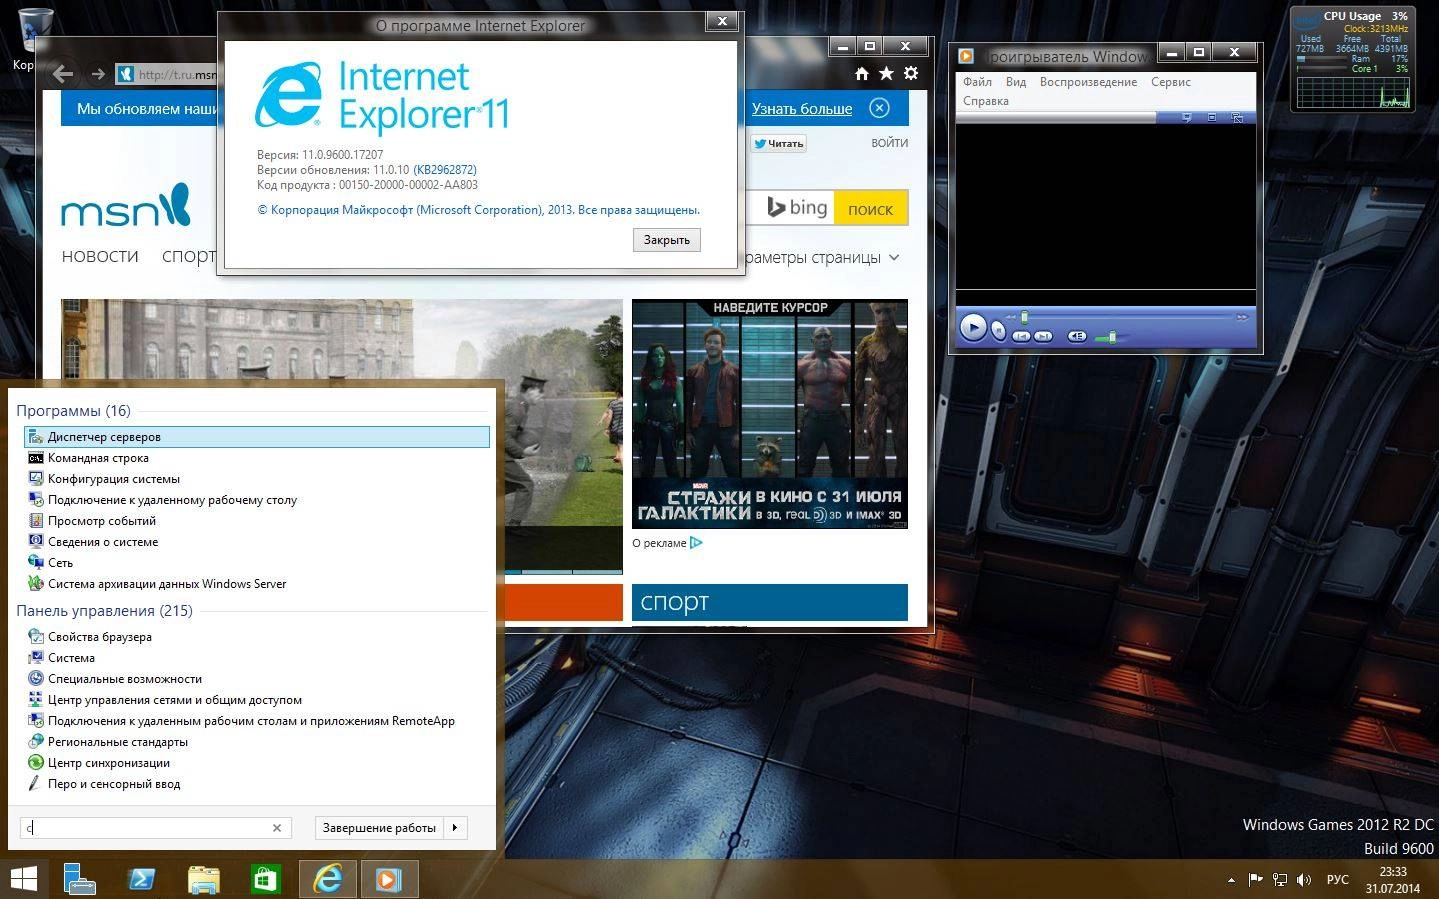
Task: Click Завершение работы shutdown button
Action: (x=379, y=828)
